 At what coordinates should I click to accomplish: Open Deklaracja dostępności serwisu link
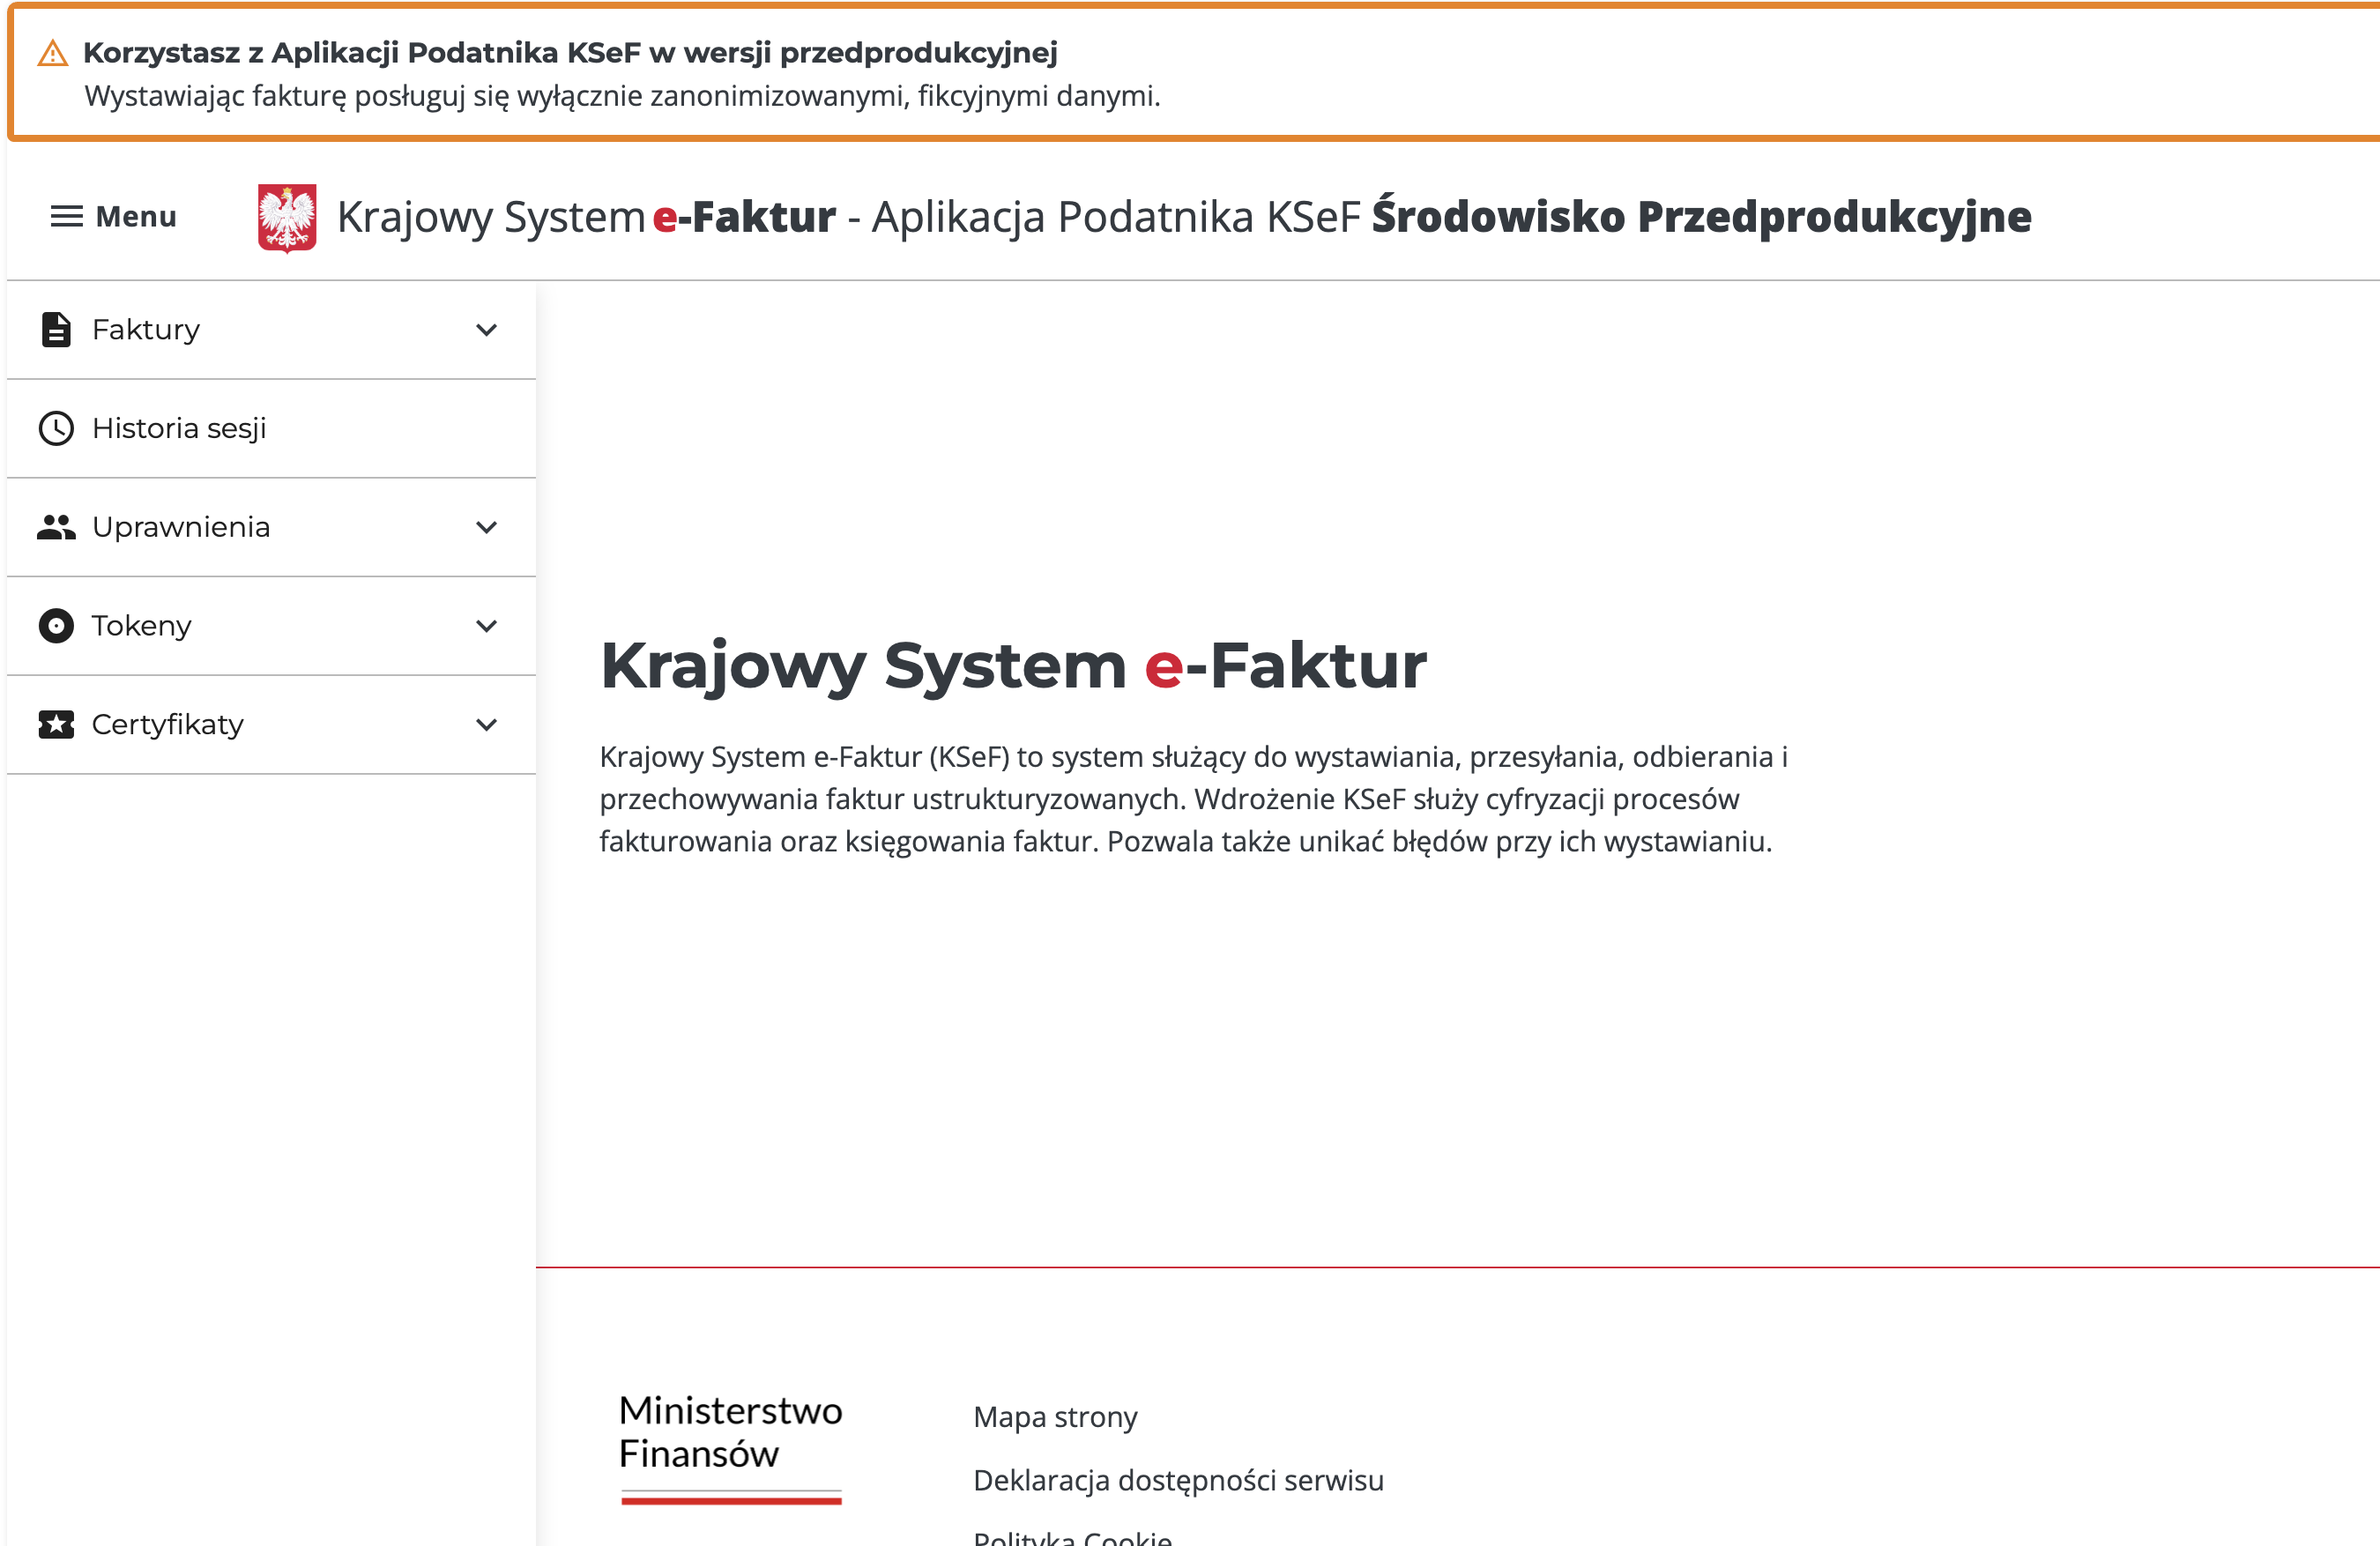click(x=1178, y=1480)
